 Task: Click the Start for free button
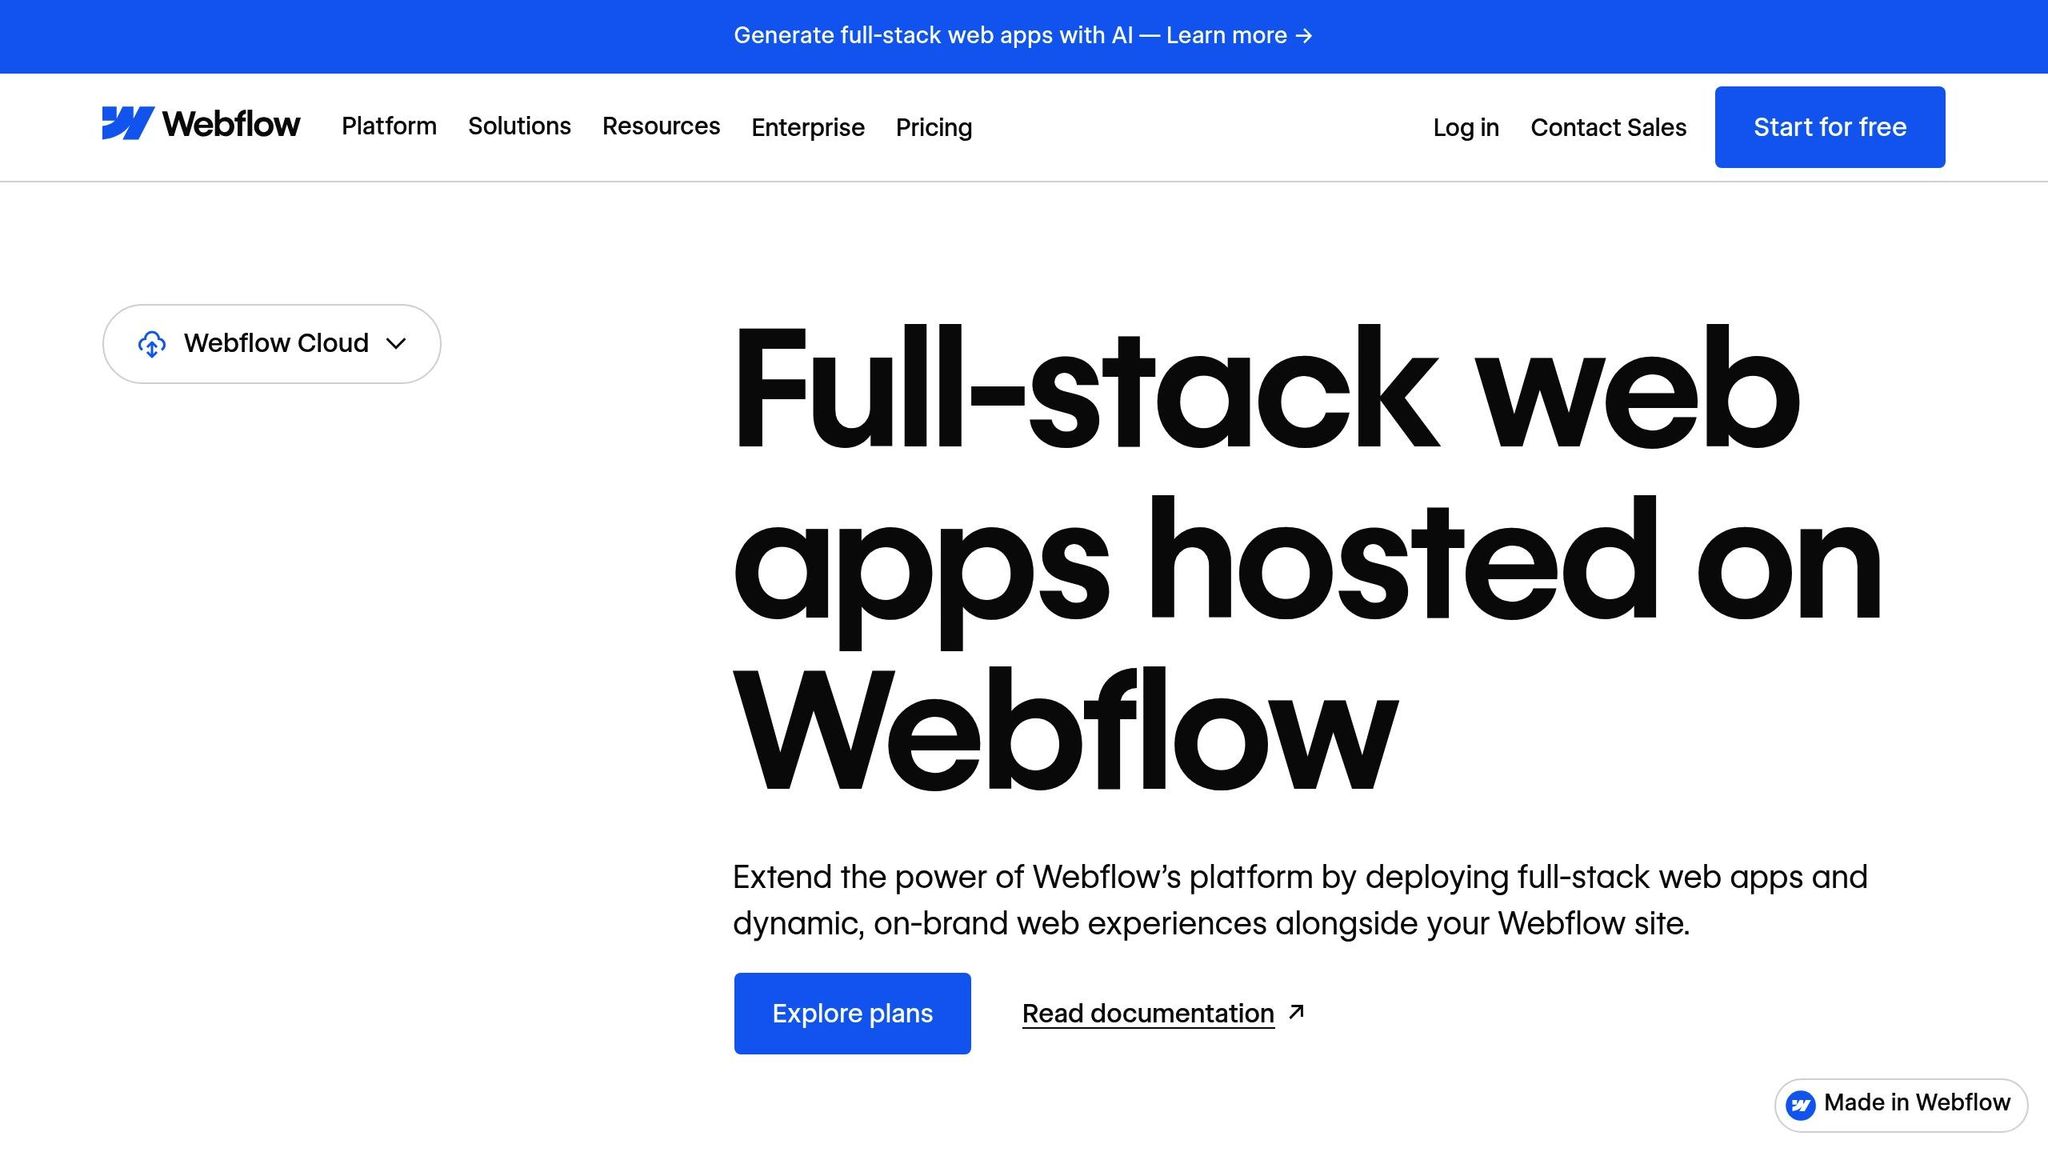(x=1829, y=126)
